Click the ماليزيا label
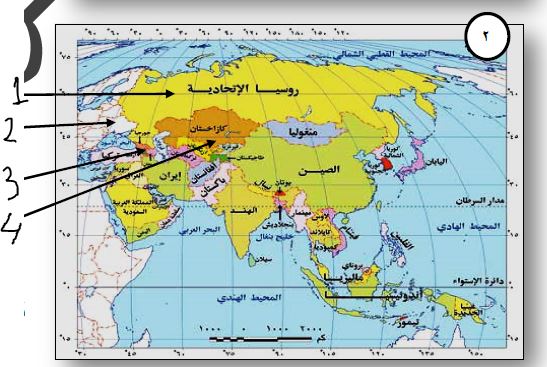 (x=344, y=278)
